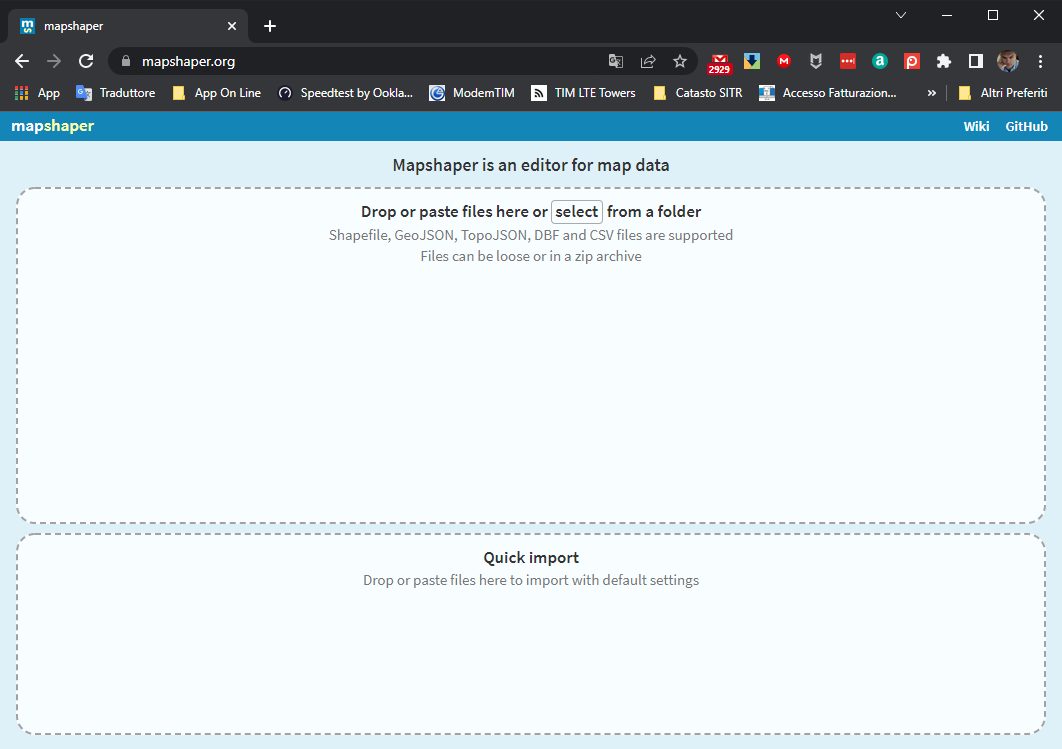Open the tab search chevron in title bar

coord(901,15)
